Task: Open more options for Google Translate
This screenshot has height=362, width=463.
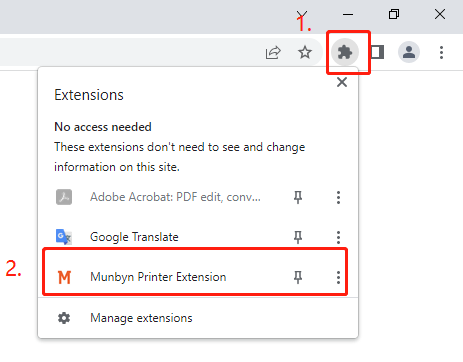Action: tap(338, 237)
